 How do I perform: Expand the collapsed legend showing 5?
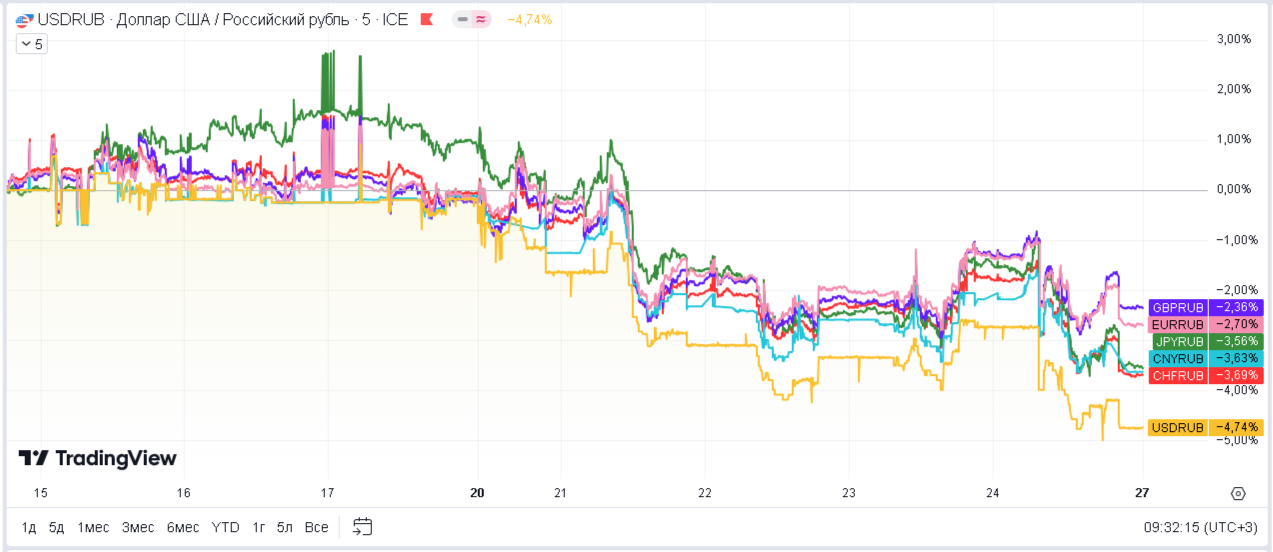31,44
